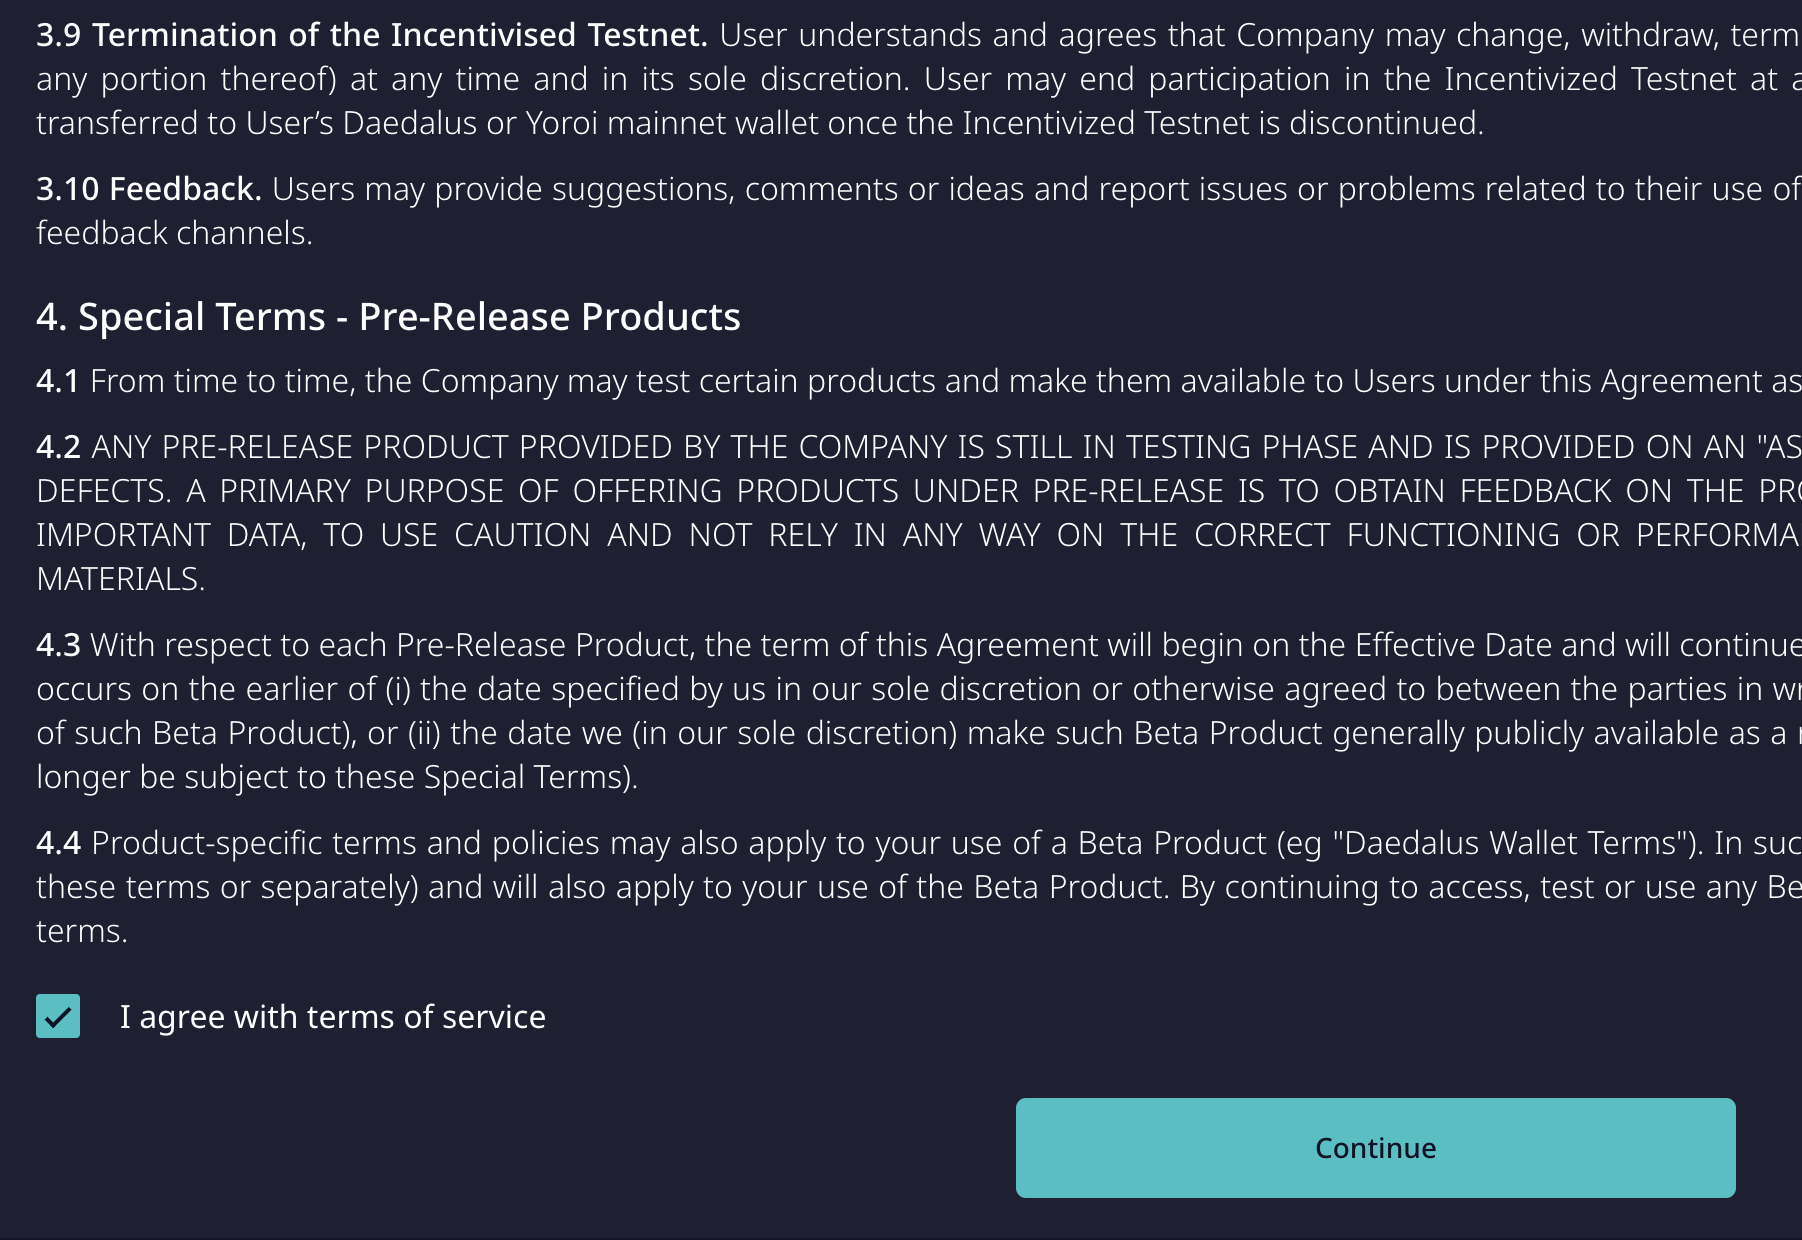Screen dimensions: 1802x1240
Task: Click the quoted 'Daedalus Wallet Terms' text
Action: click(x=1511, y=843)
